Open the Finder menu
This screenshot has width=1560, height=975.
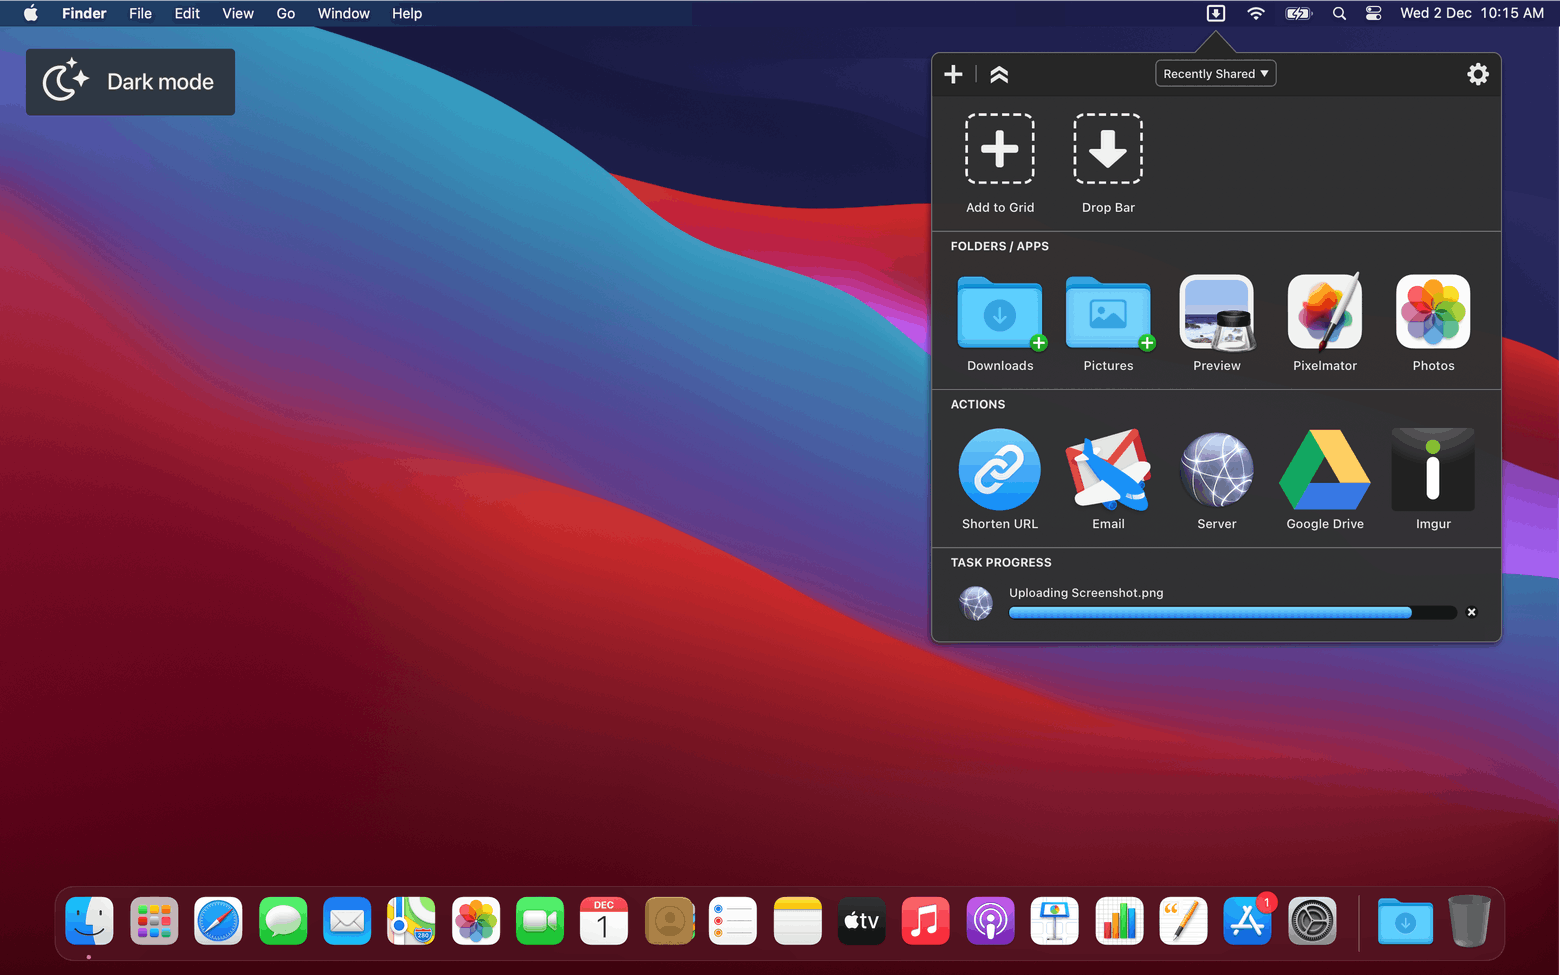pos(84,13)
